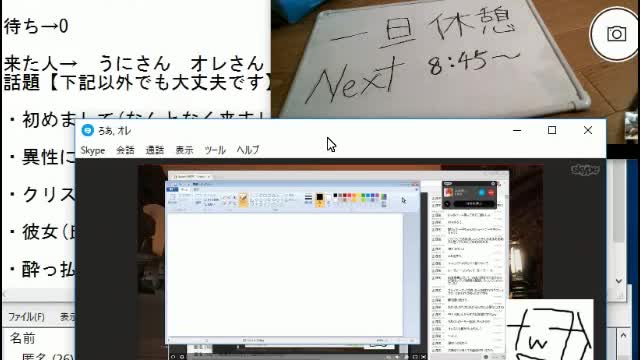Open the ヘルプ menu in Skype

click(x=248, y=150)
